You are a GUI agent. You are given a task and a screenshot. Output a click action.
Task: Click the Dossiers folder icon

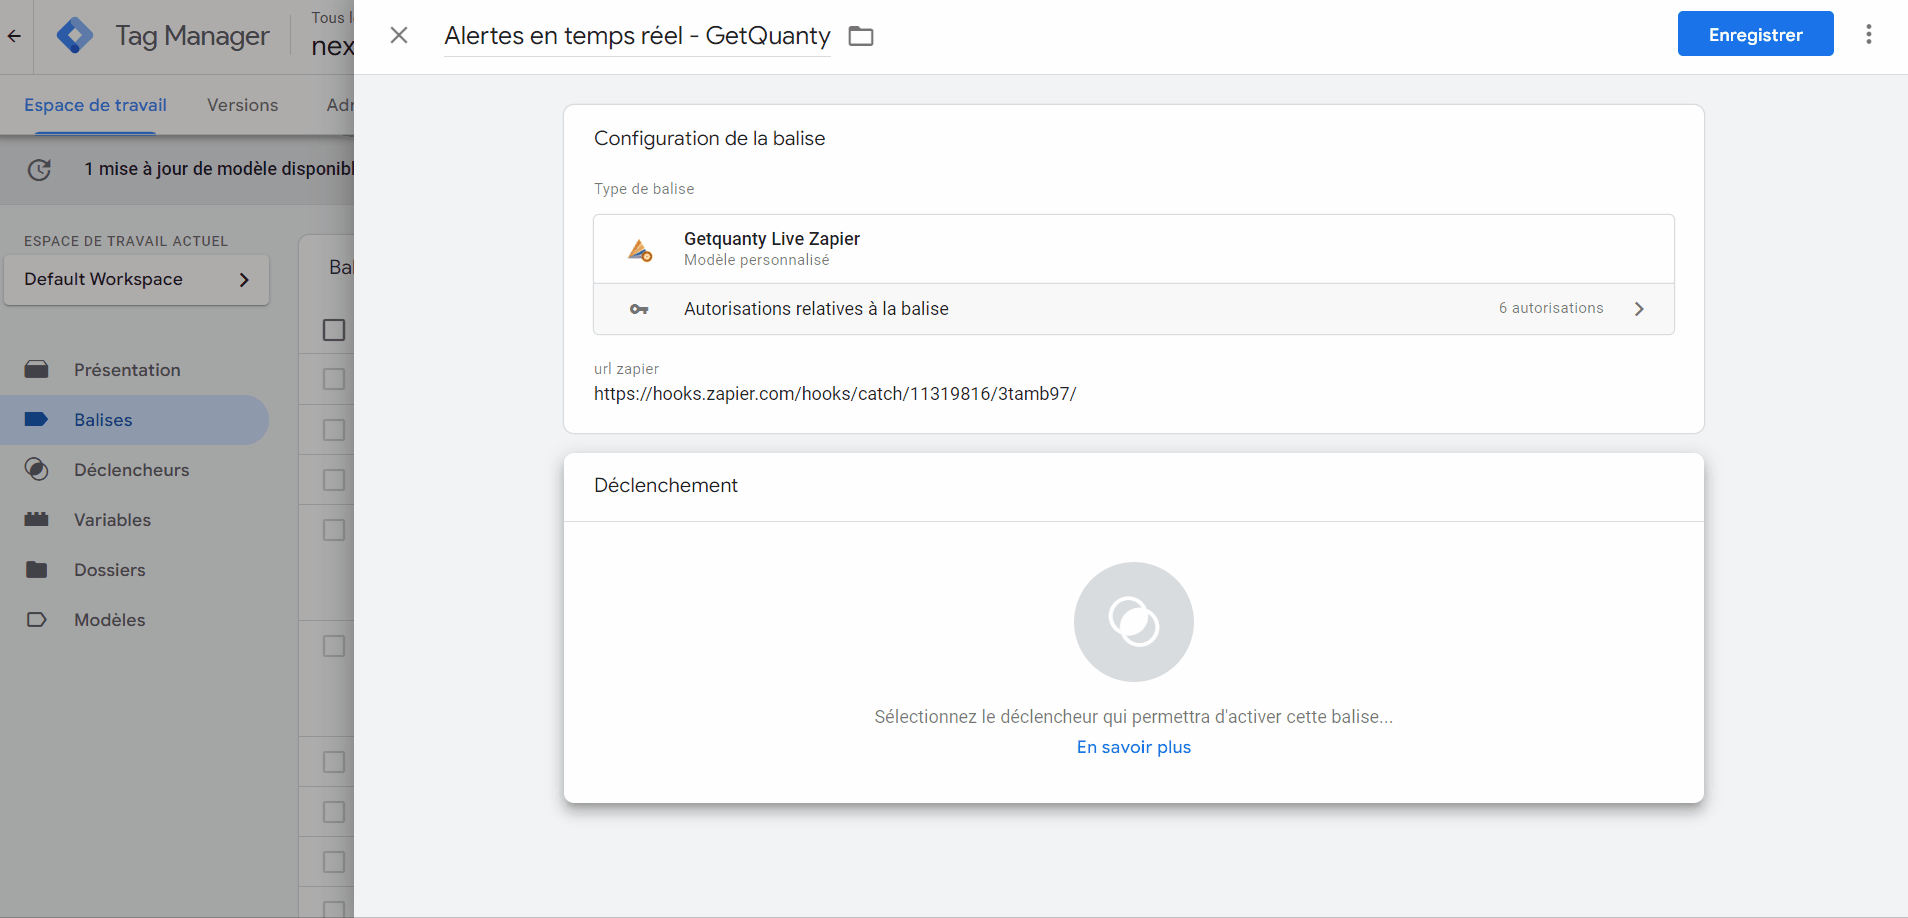[x=36, y=570]
